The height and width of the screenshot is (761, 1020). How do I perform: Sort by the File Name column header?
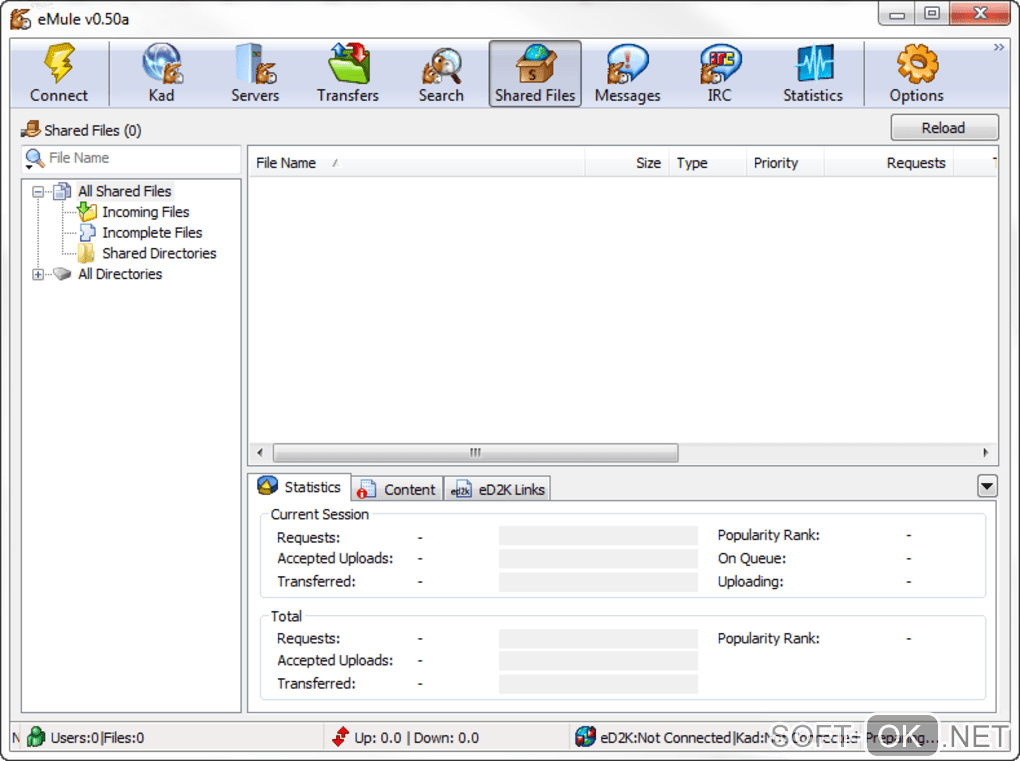click(416, 163)
